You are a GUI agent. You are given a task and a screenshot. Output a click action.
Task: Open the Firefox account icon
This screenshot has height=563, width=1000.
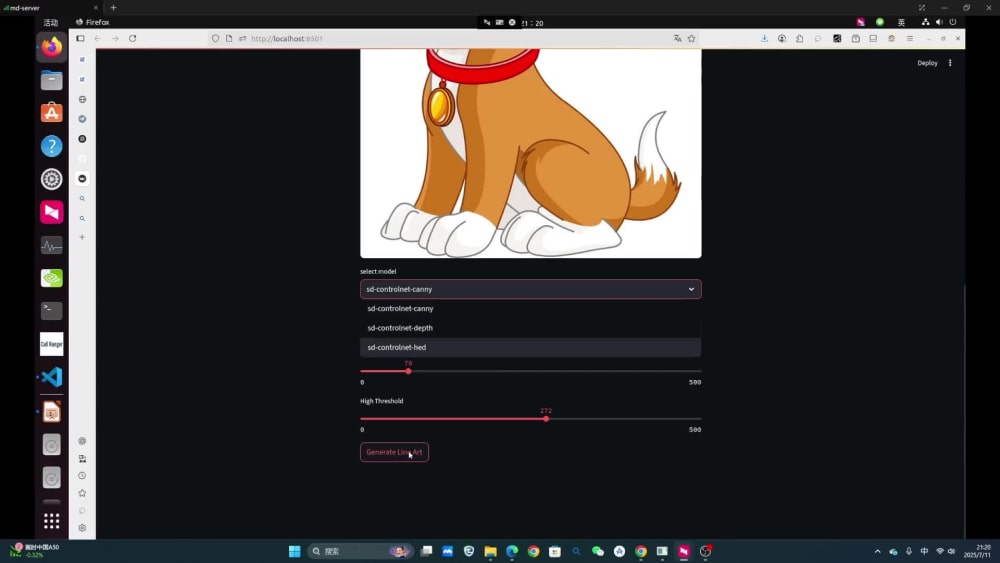coord(782,38)
